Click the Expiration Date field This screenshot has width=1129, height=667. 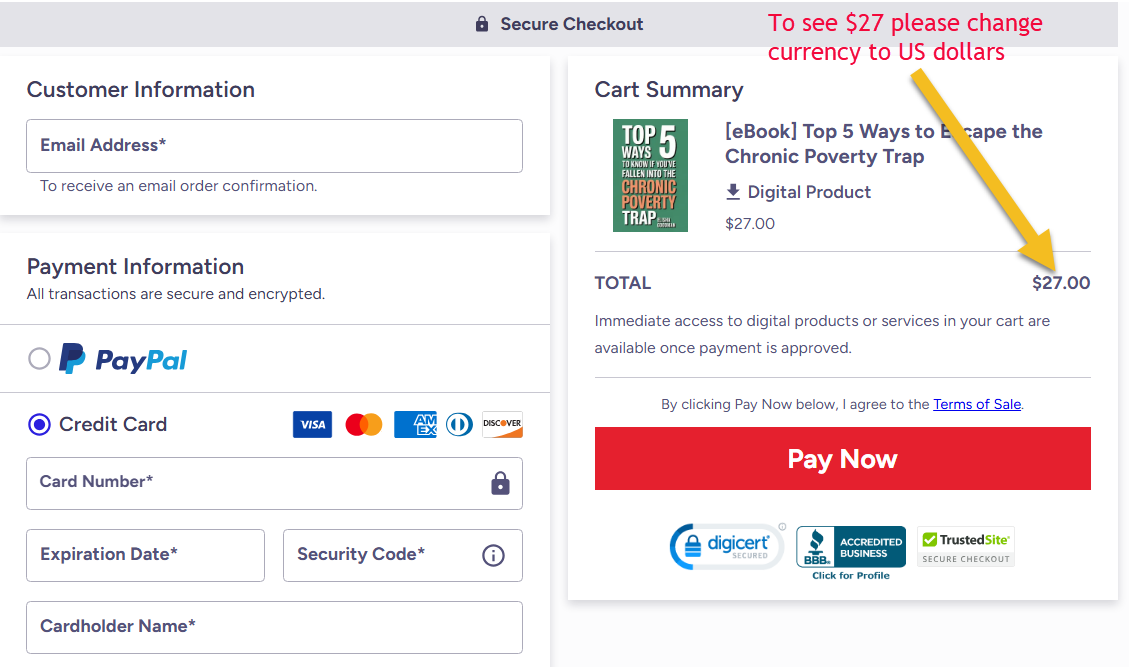145,555
